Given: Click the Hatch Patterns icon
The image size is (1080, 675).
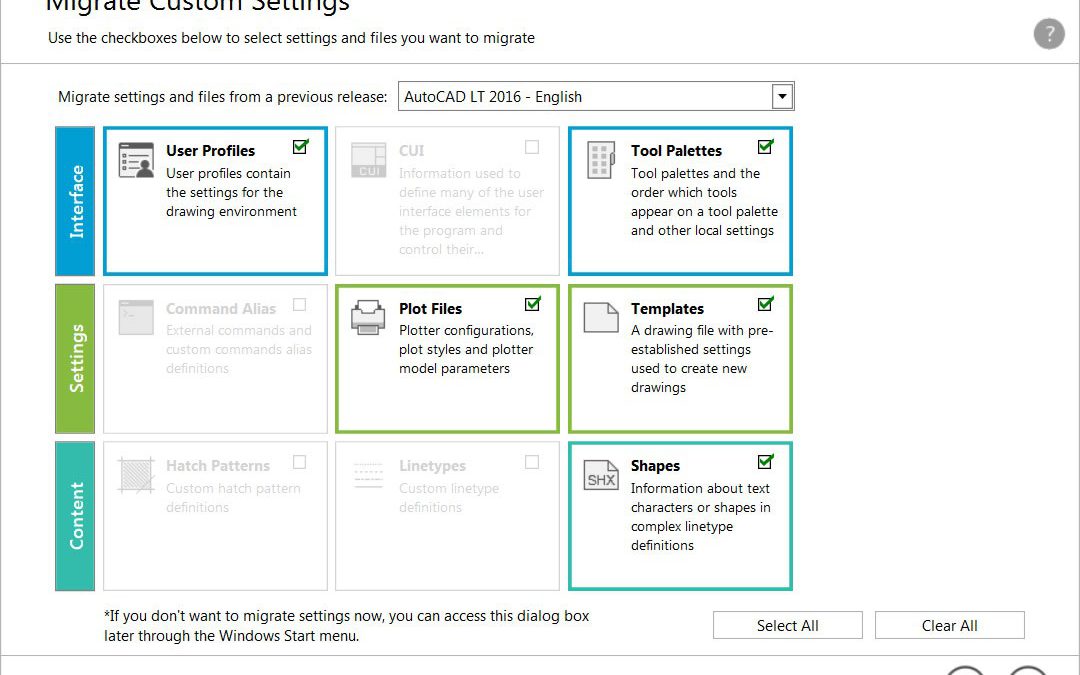Looking at the screenshot, I should pyautogui.click(x=136, y=475).
